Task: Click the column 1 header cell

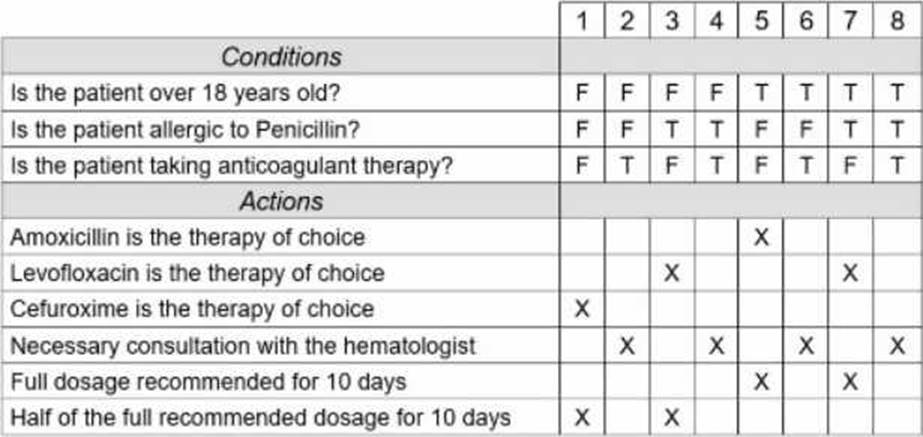Action: point(582,21)
